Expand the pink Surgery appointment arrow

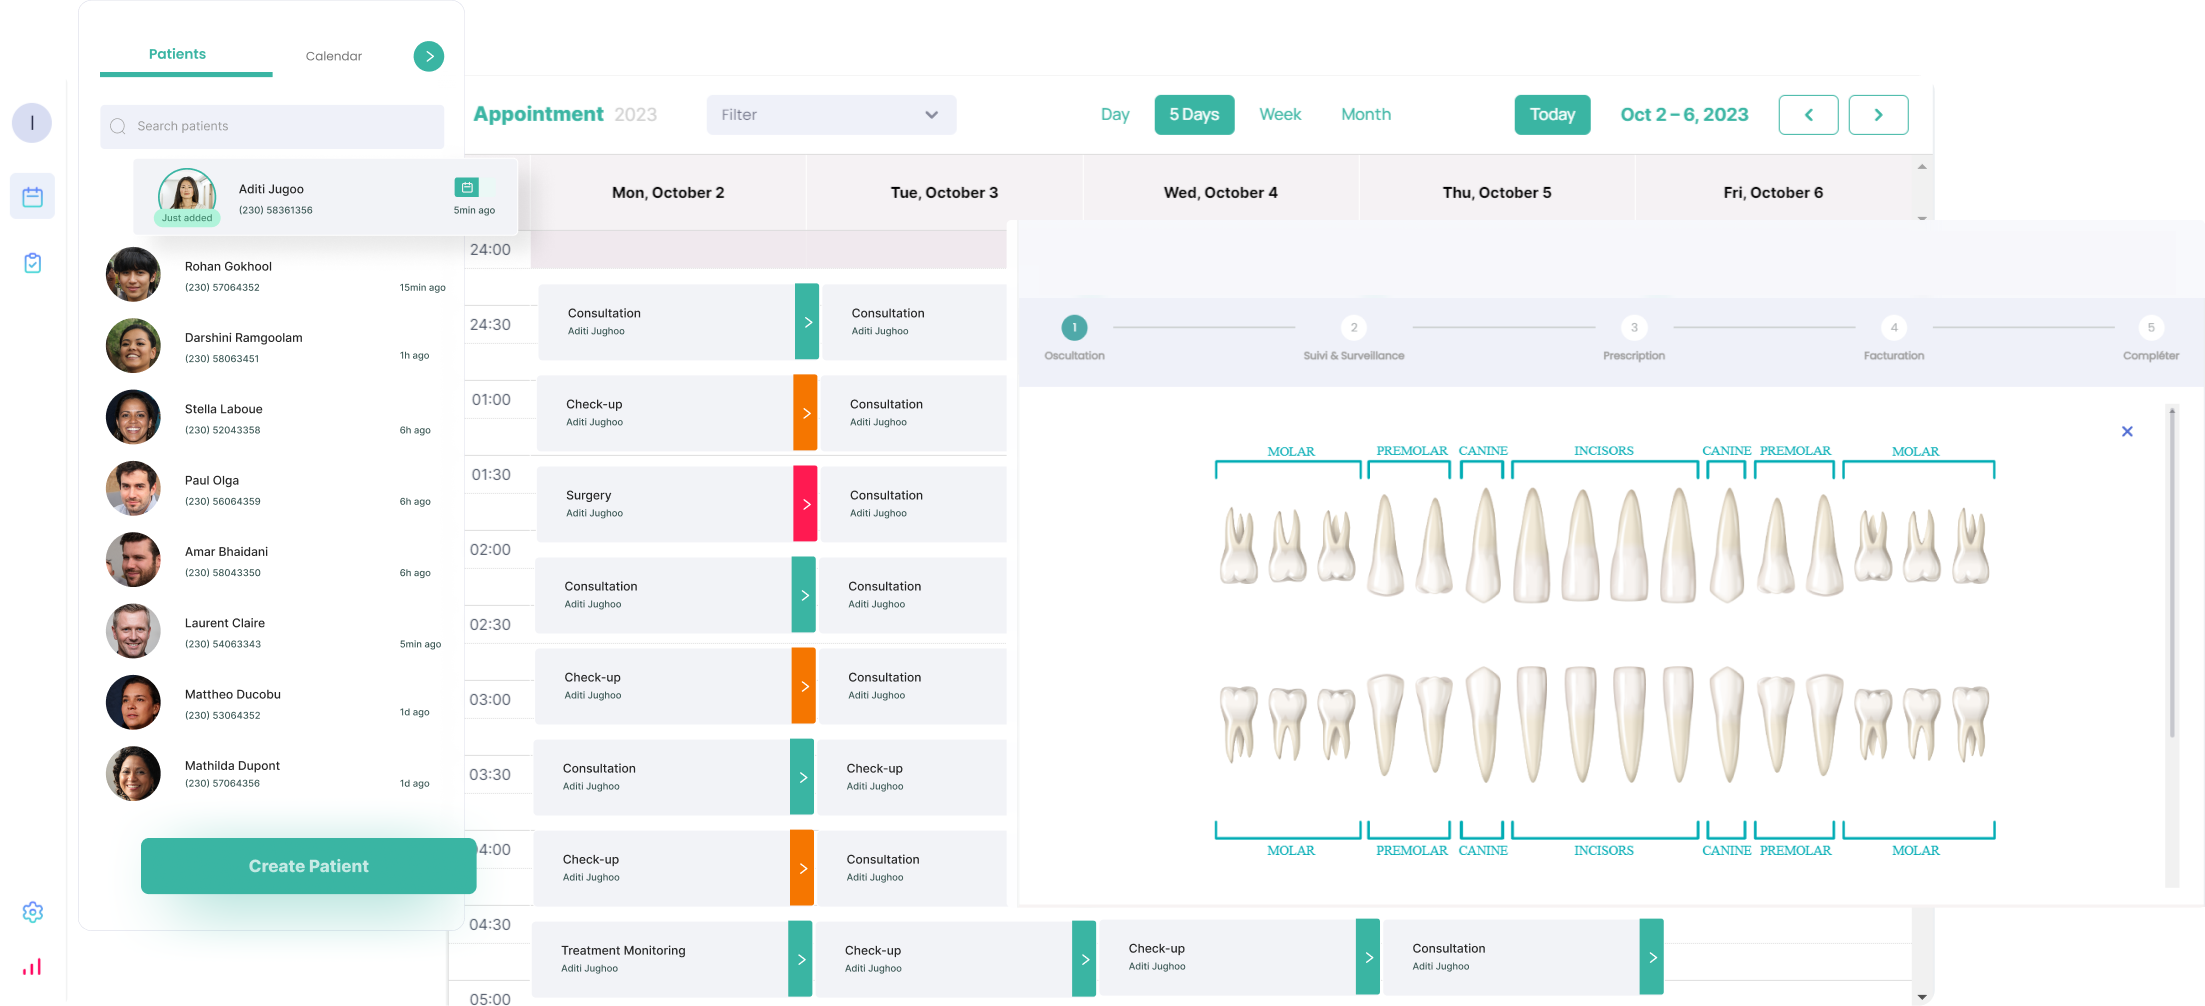point(805,504)
